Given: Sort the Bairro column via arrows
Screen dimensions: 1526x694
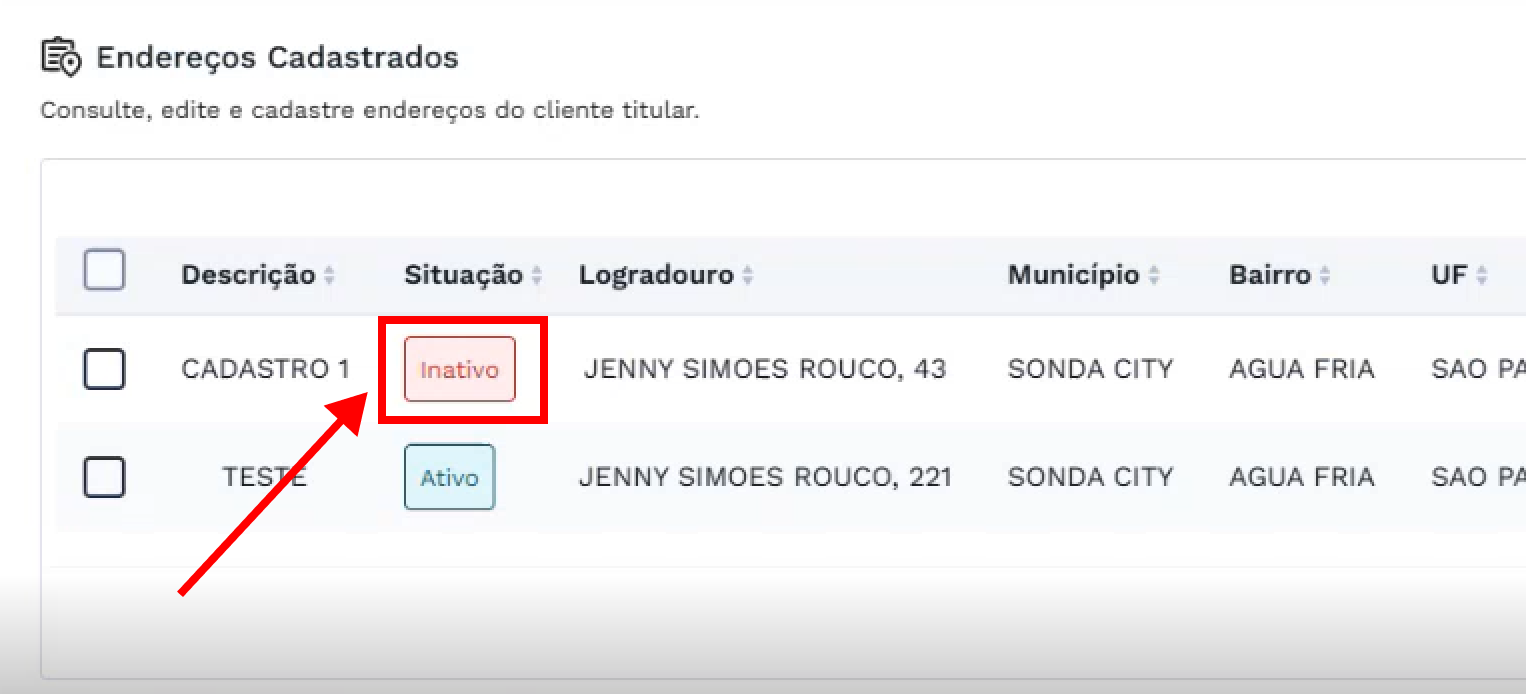Looking at the screenshot, I should point(1324,276).
